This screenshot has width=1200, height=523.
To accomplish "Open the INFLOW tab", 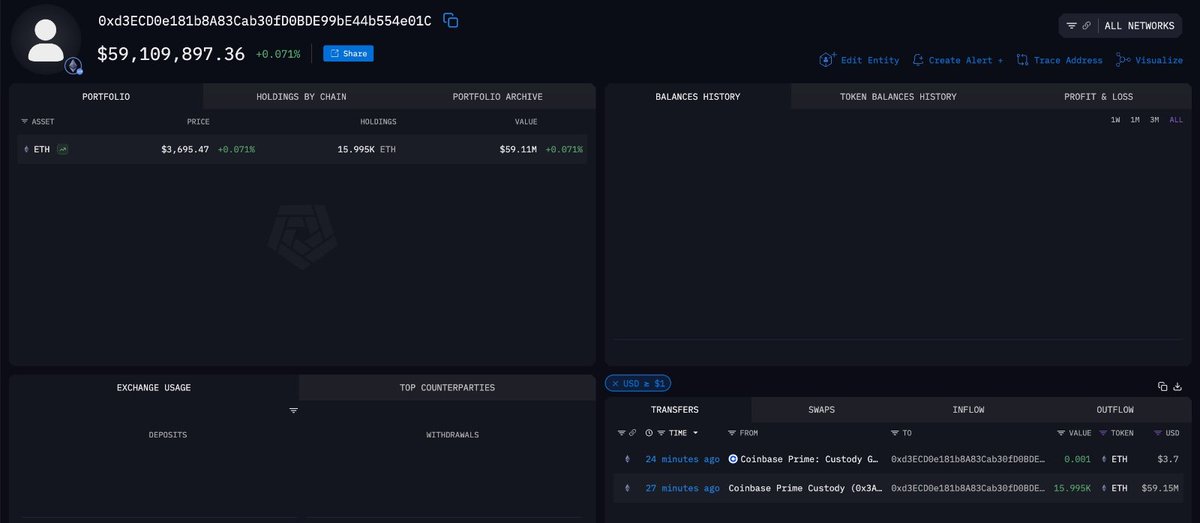I will click(x=969, y=410).
